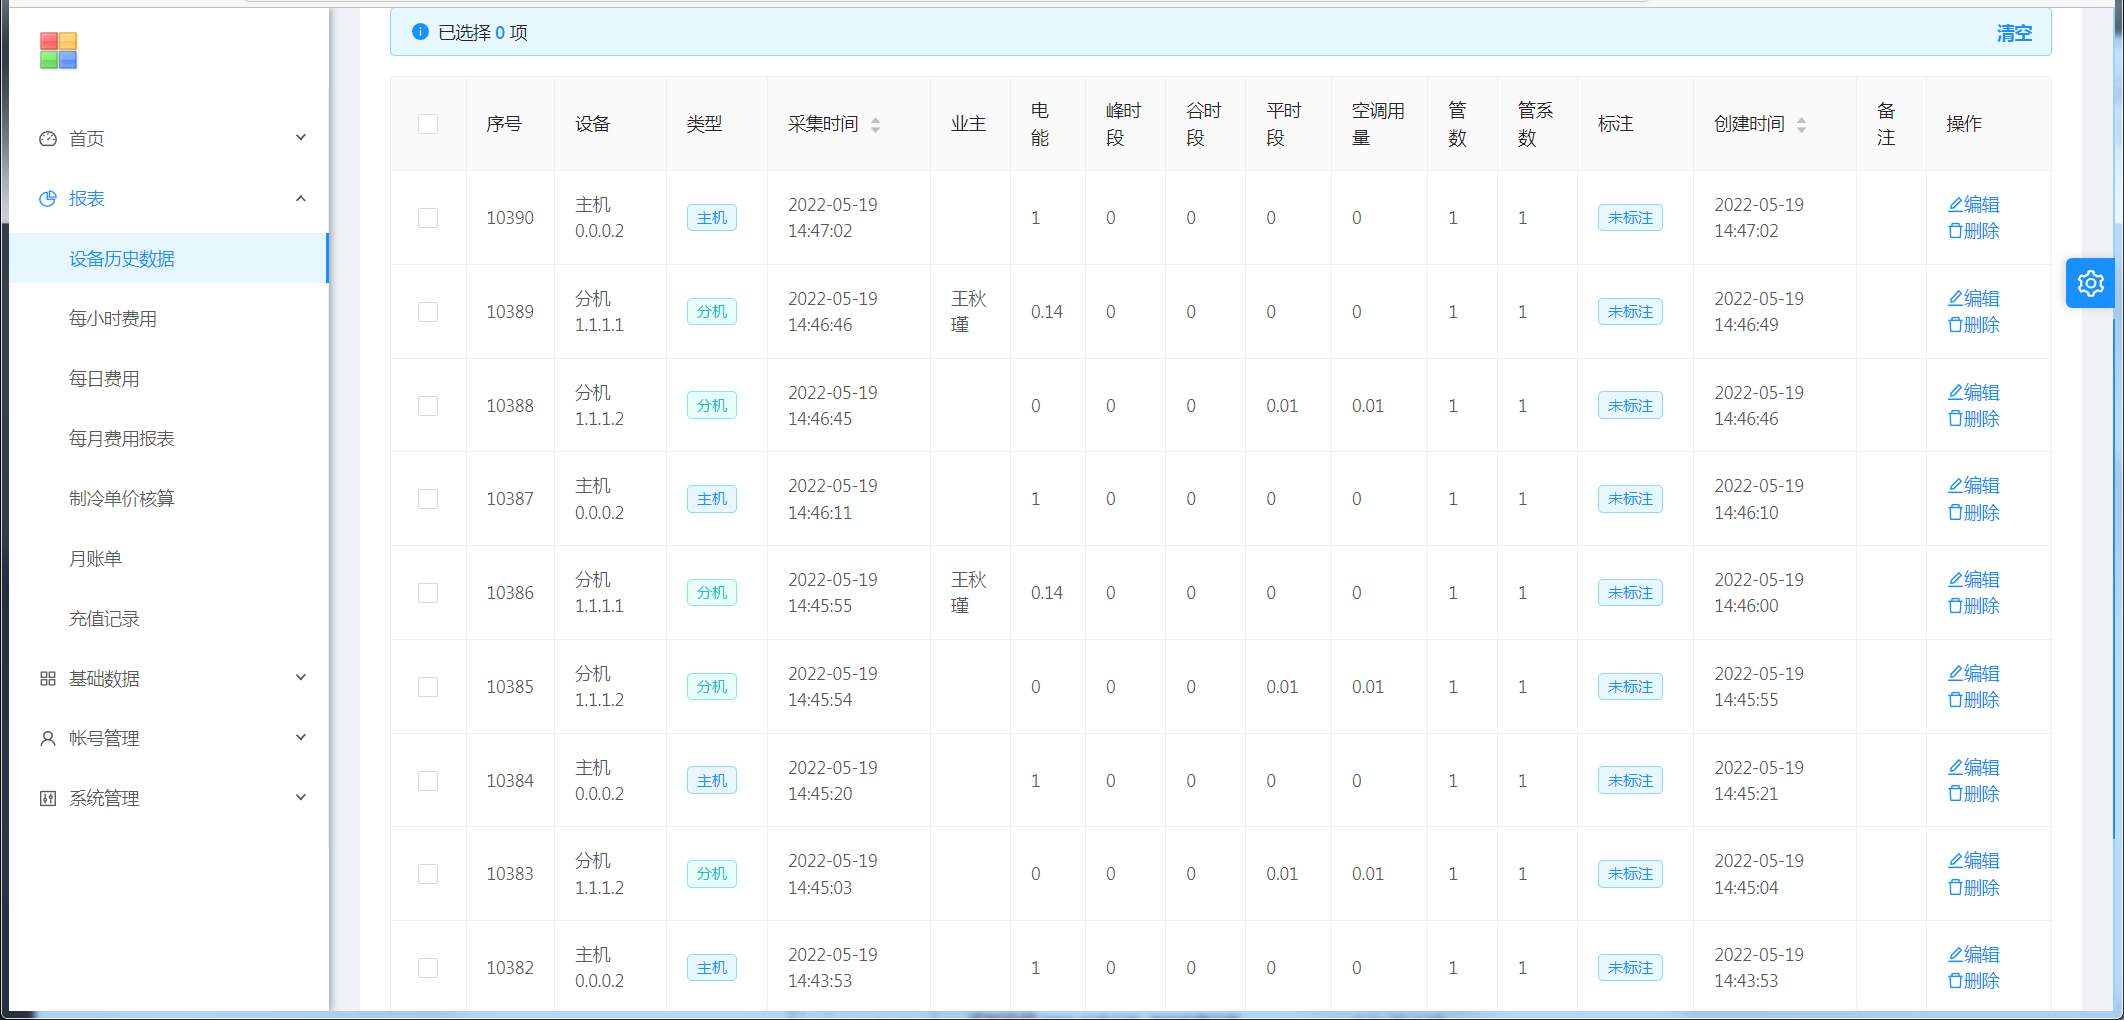
Task: Click the 清空 link to clear selection
Action: click(x=2014, y=33)
